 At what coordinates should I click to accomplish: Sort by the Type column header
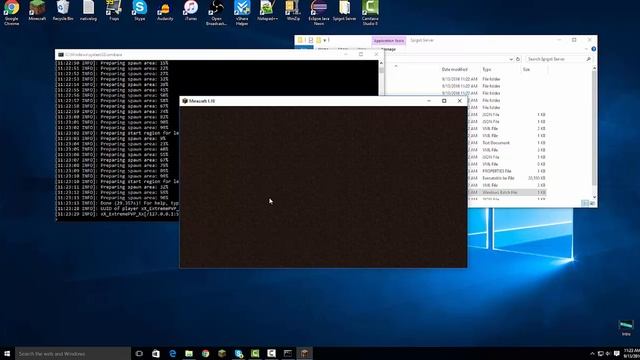[x=487, y=69]
